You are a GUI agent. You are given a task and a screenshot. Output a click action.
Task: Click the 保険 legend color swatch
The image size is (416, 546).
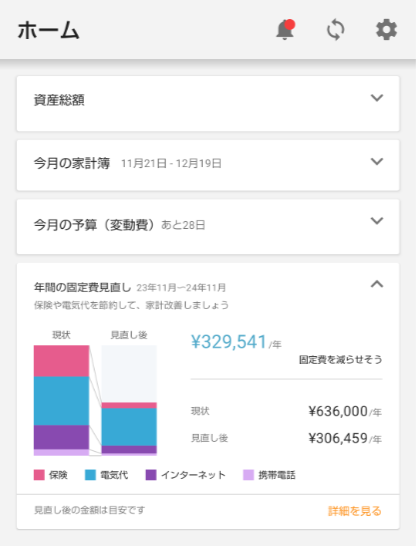(x=39, y=475)
